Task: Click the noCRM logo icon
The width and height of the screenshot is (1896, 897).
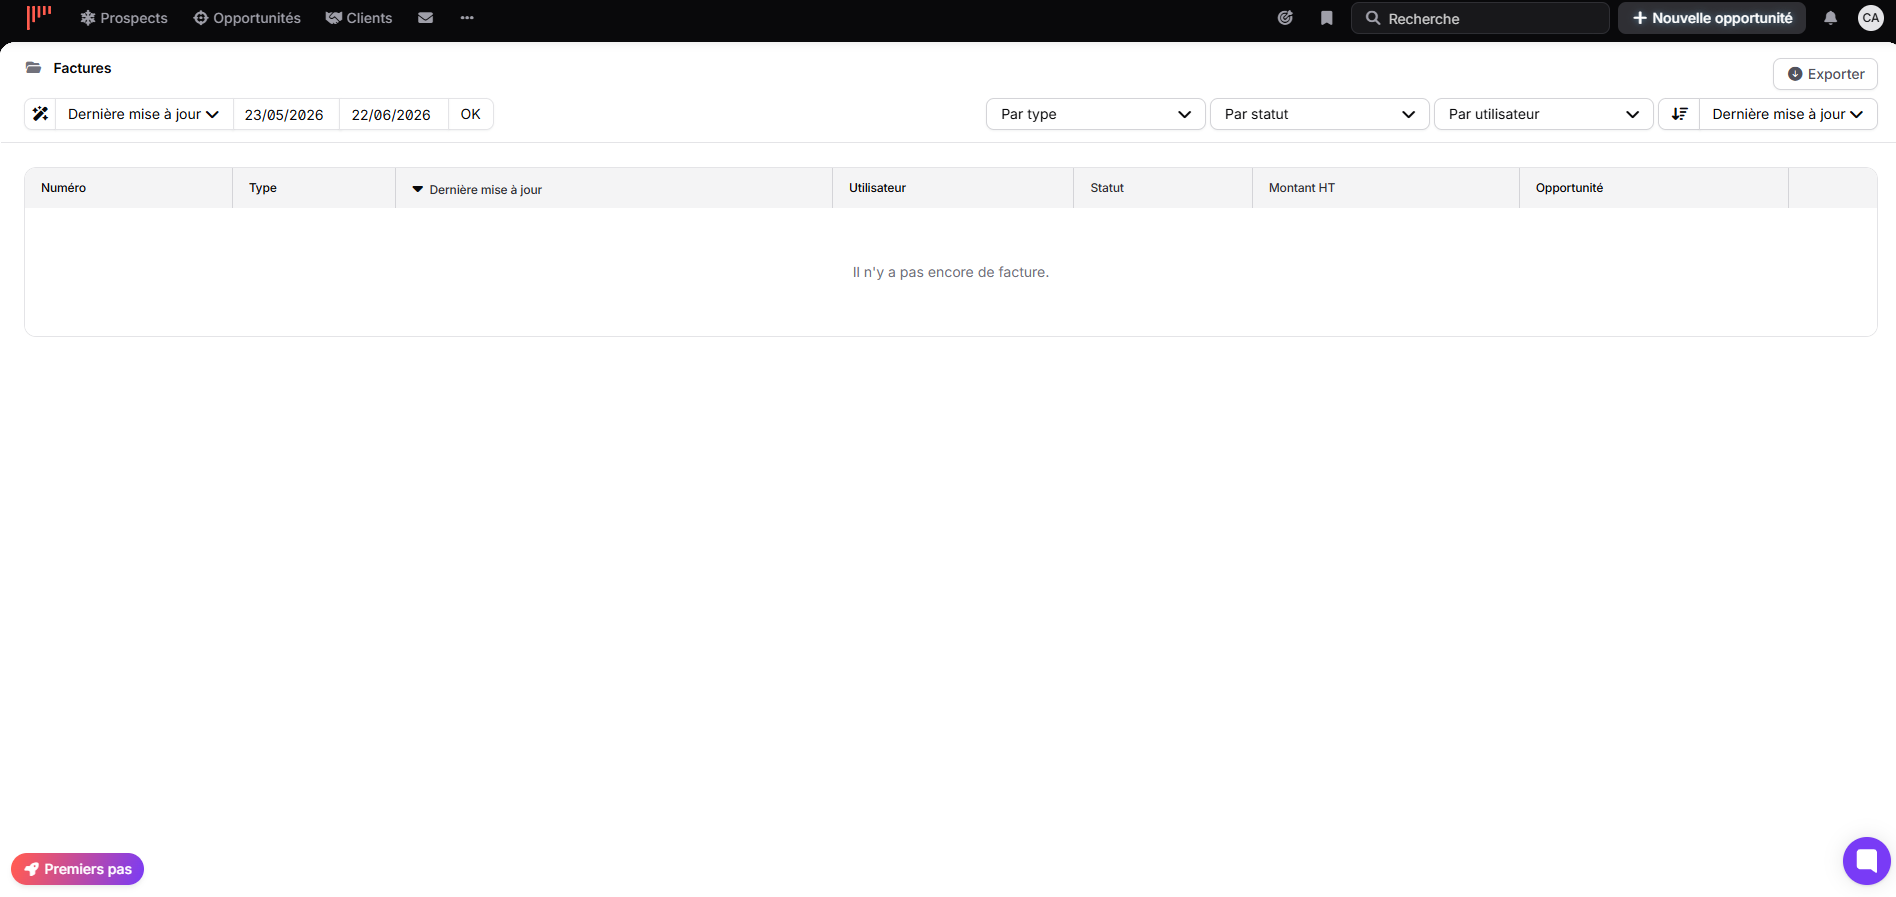Action: coord(38,16)
